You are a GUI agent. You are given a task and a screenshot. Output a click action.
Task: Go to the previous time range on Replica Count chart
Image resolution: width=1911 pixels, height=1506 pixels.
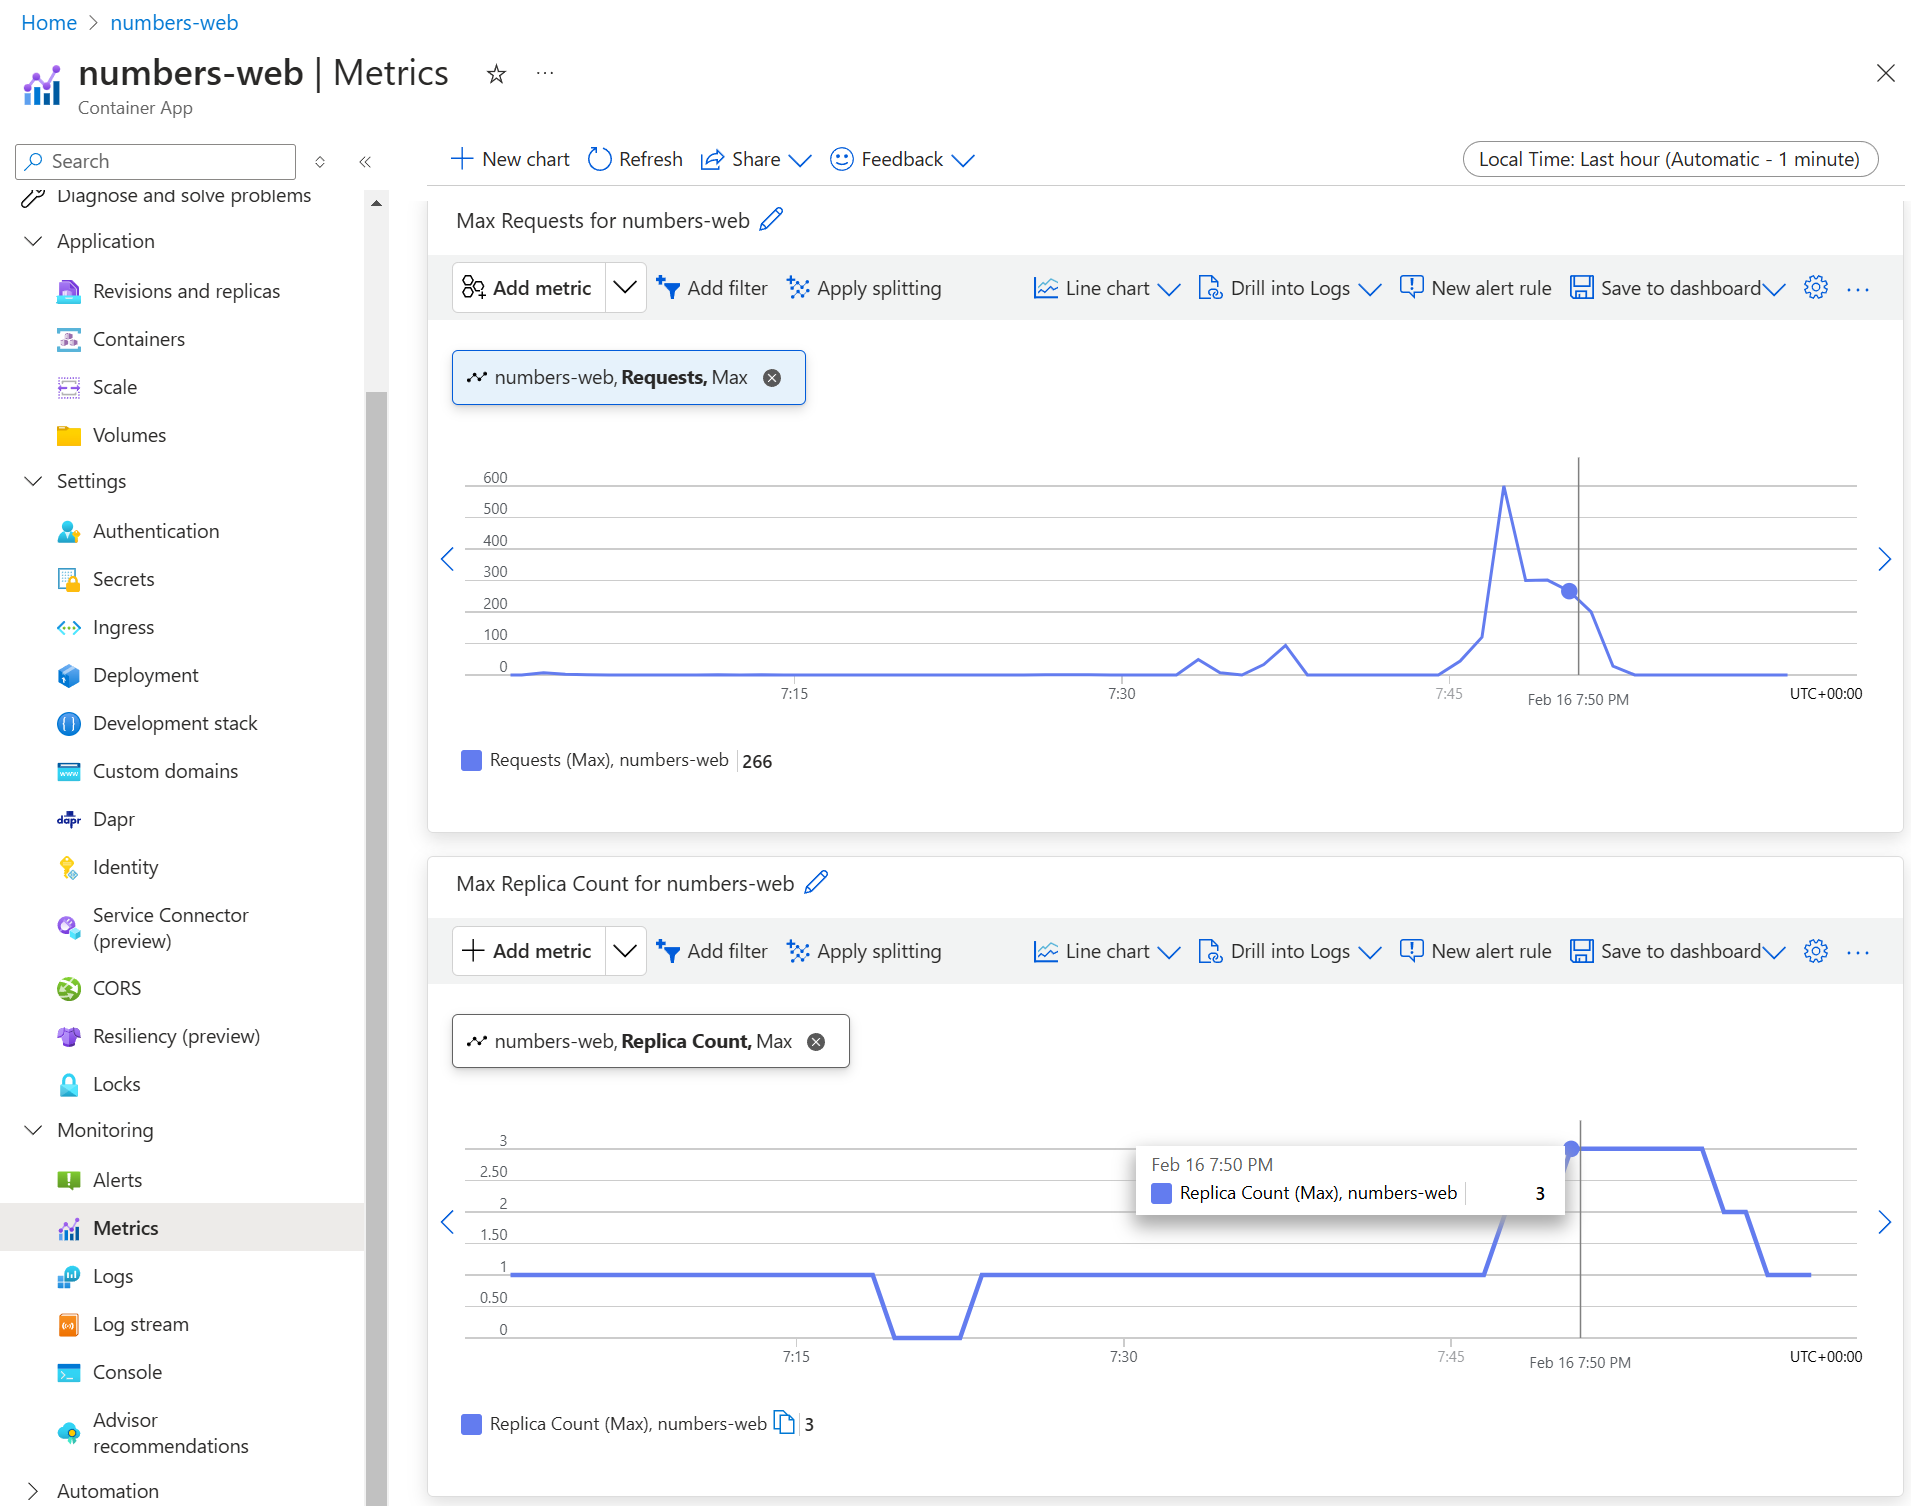[x=447, y=1222]
